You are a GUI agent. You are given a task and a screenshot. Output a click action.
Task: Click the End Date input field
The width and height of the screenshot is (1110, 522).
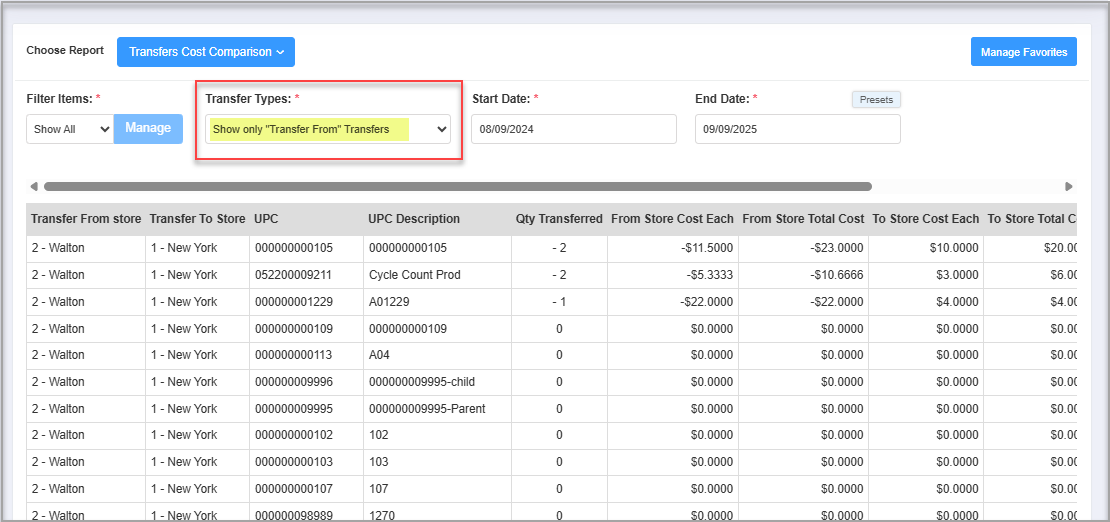coord(797,129)
